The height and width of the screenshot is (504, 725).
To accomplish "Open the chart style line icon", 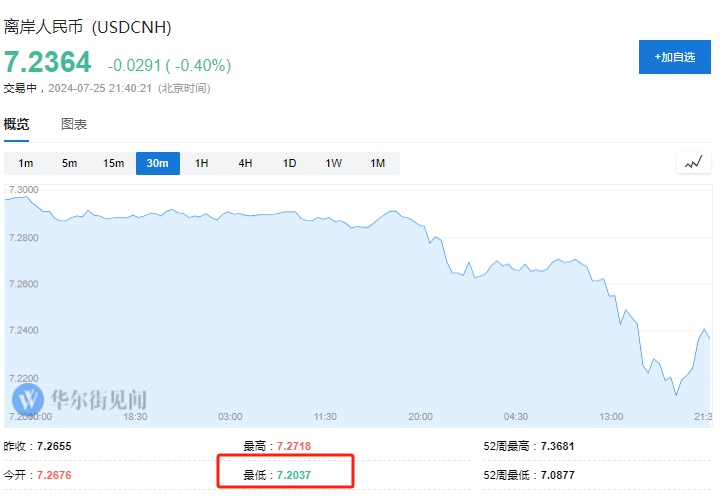I will point(693,163).
